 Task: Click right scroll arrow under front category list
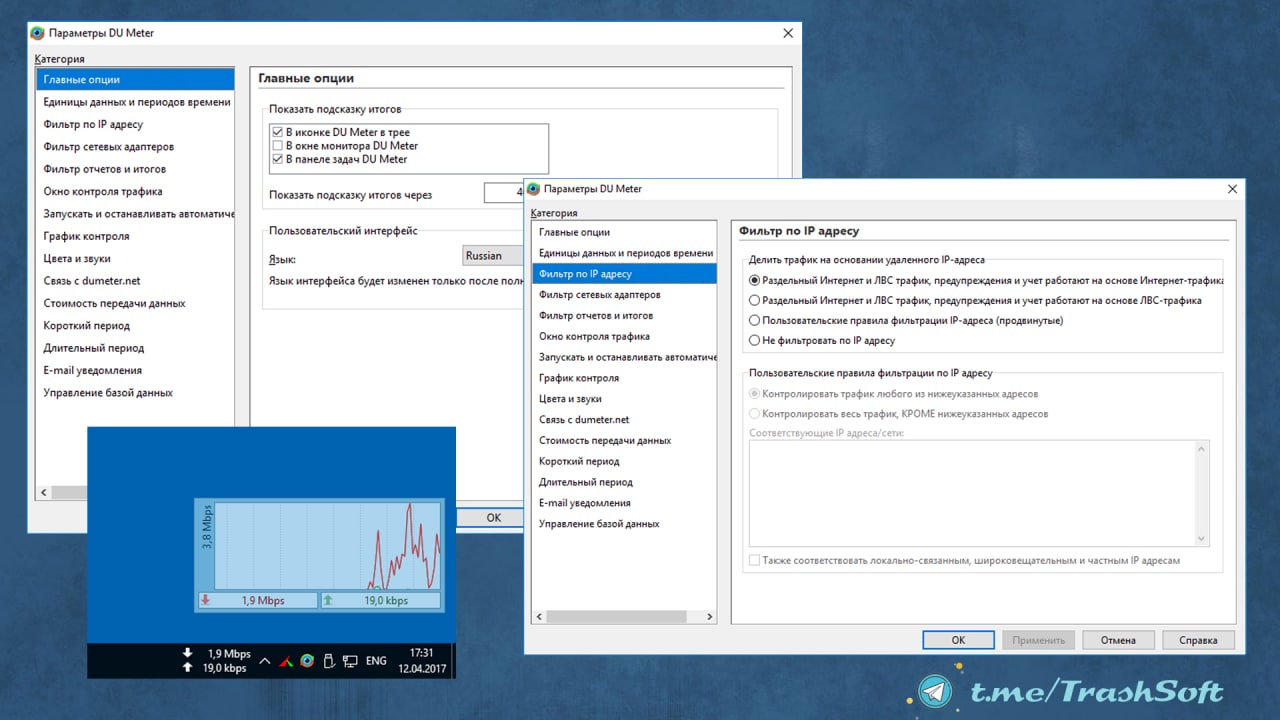[x=710, y=617]
